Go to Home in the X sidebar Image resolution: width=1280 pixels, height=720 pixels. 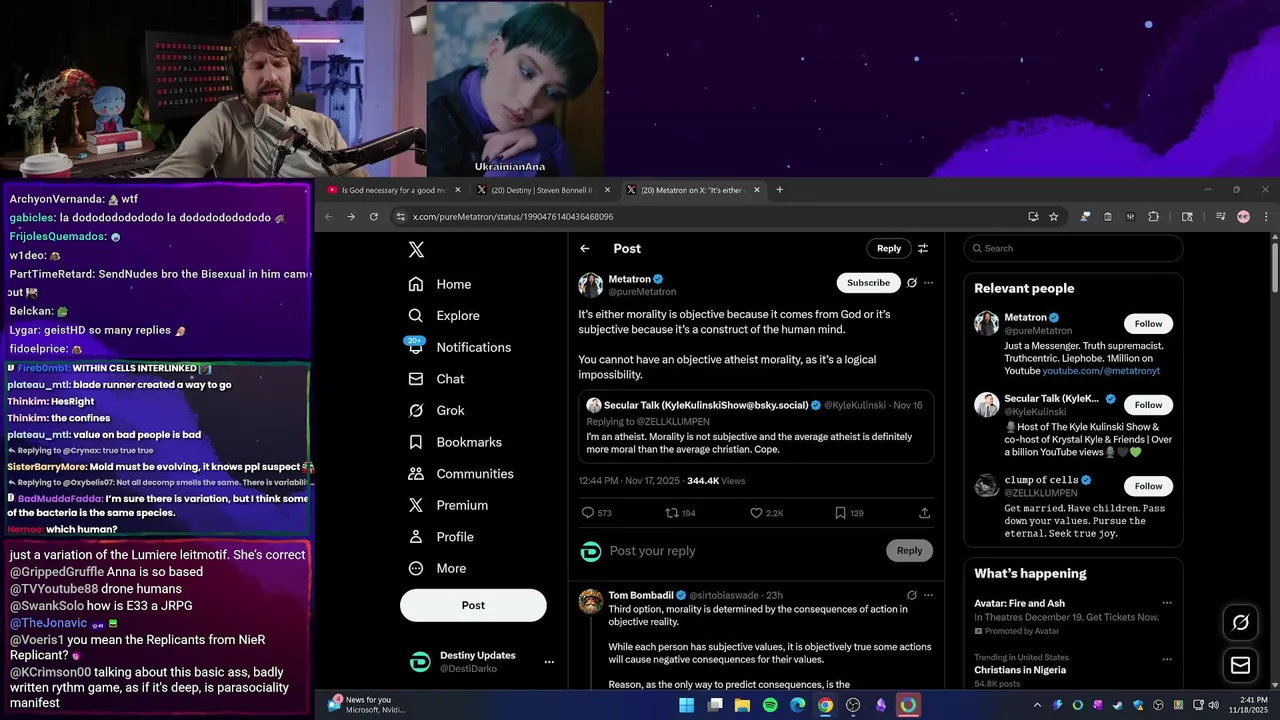click(440, 284)
